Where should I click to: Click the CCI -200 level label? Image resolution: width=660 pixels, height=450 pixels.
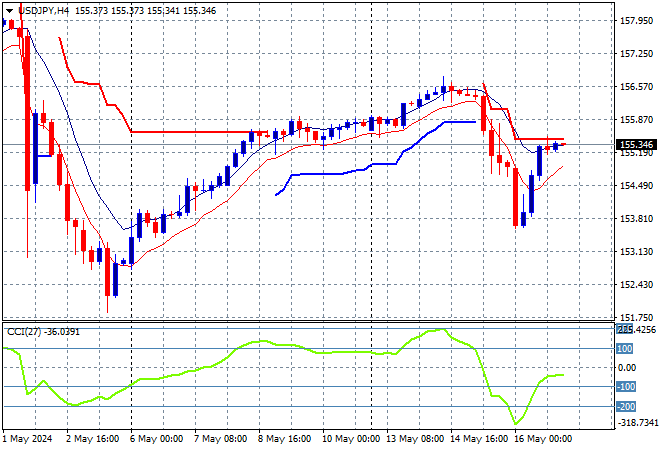[x=626, y=407]
